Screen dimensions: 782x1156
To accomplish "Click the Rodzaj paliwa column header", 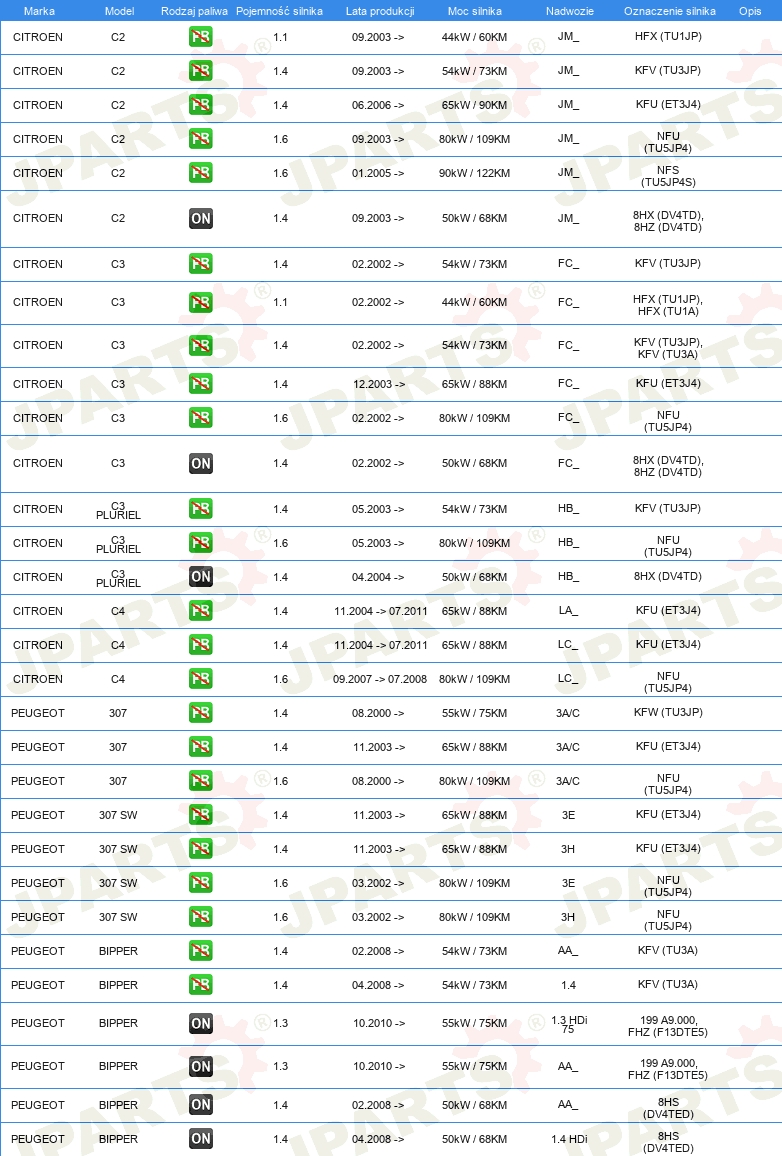I will (195, 11).
